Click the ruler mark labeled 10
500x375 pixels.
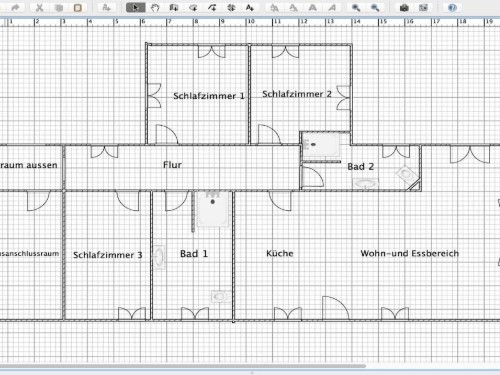tap(251, 21)
